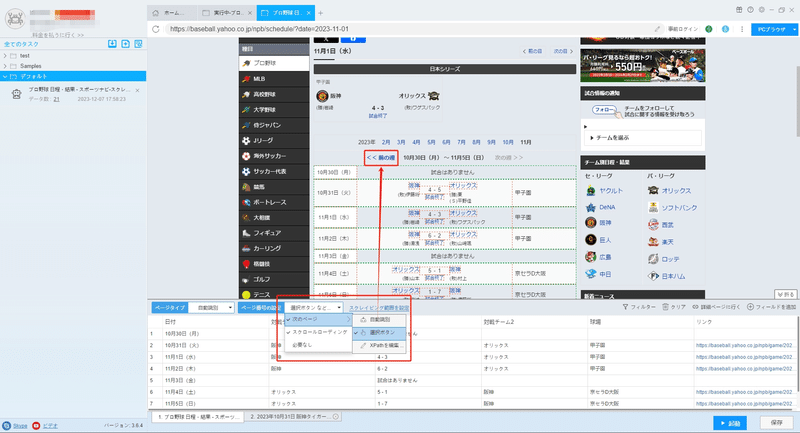The height and width of the screenshot is (433, 800).
Task: Click the 全てのタスク heading
Action: tap(21, 44)
